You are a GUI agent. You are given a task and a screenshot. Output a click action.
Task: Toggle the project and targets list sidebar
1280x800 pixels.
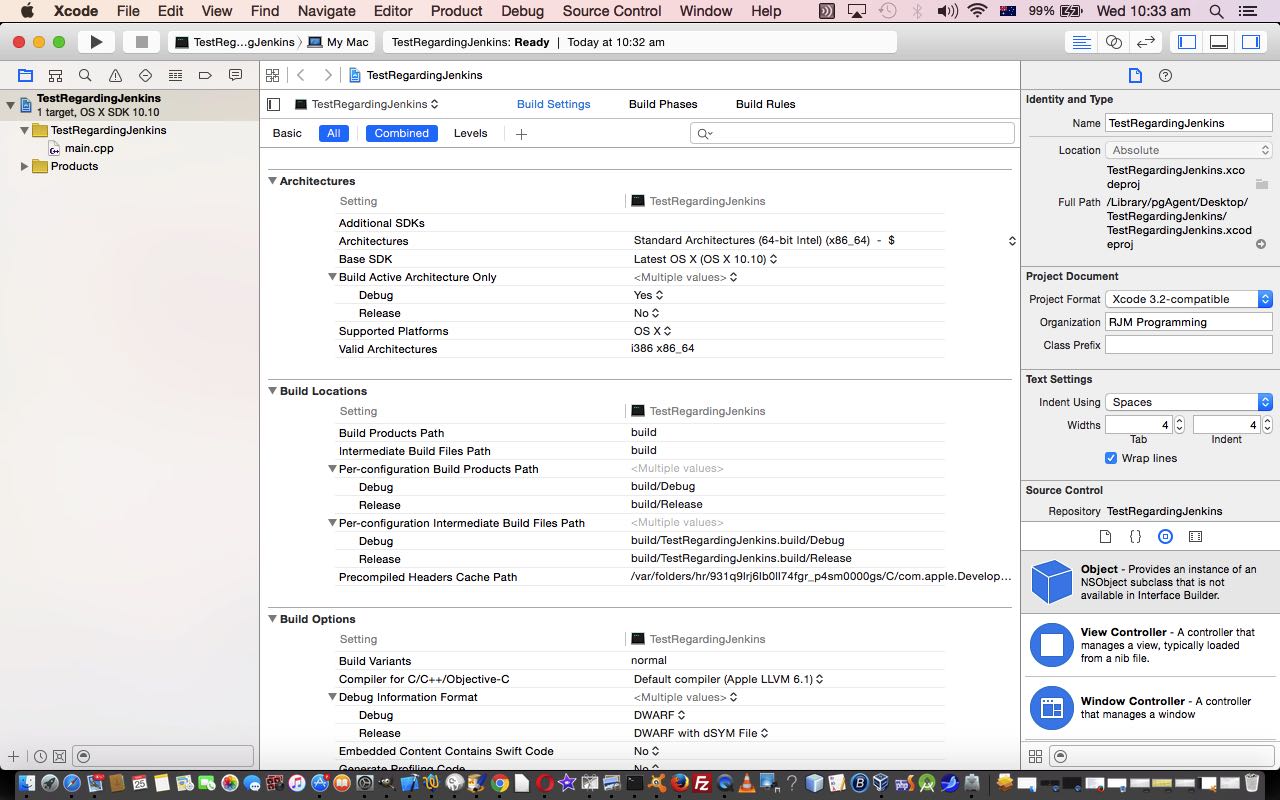274,104
